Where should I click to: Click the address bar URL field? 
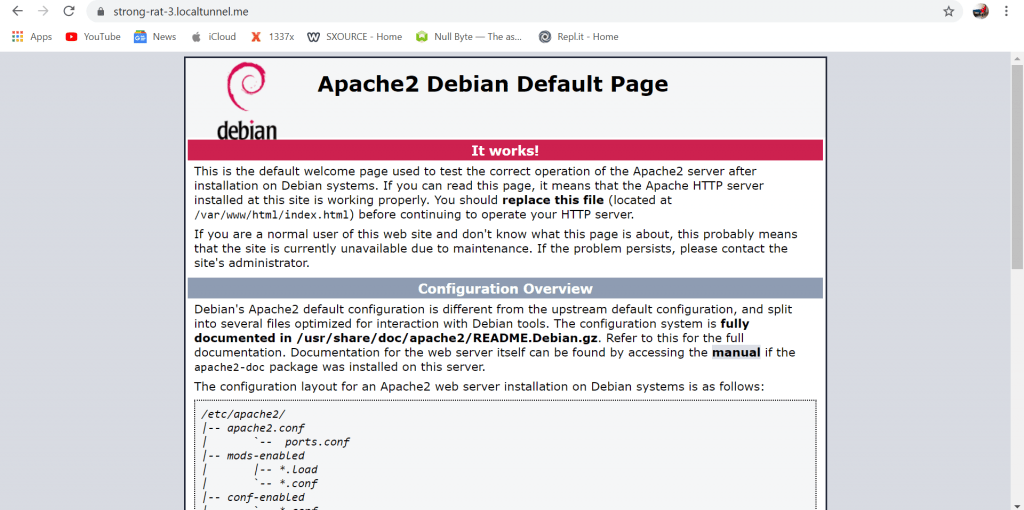click(500, 12)
